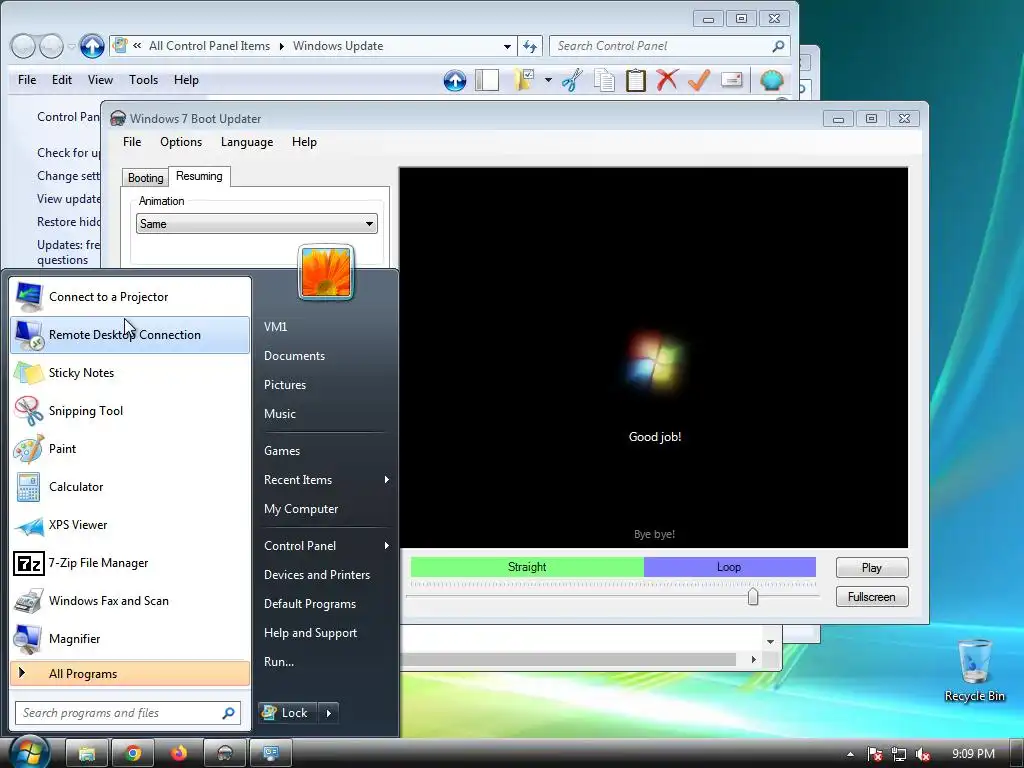Click the orange checkmark Properties icon
Image resolution: width=1024 pixels, height=768 pixels.
(x=699, y=80)
